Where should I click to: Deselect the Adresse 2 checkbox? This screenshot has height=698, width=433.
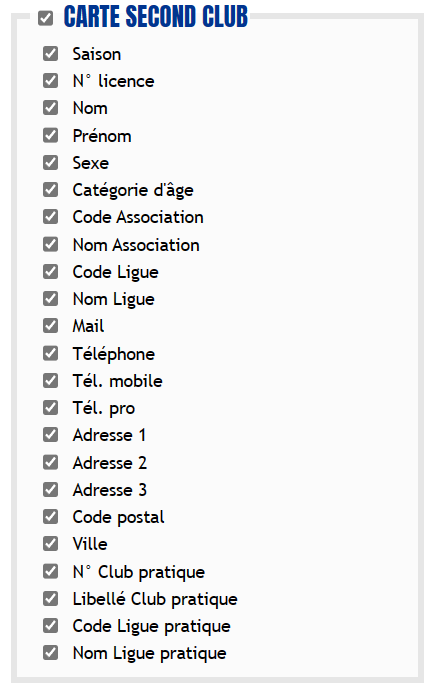[51, 463]
